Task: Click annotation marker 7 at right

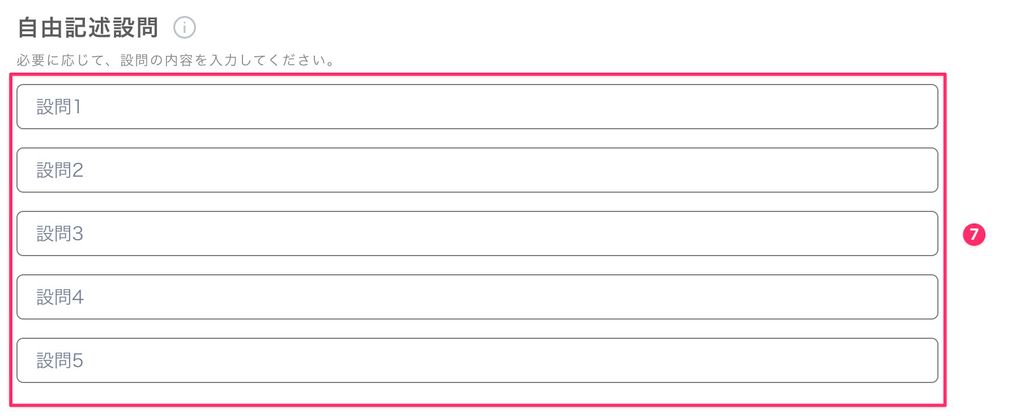Action: [x=975, y=234]
